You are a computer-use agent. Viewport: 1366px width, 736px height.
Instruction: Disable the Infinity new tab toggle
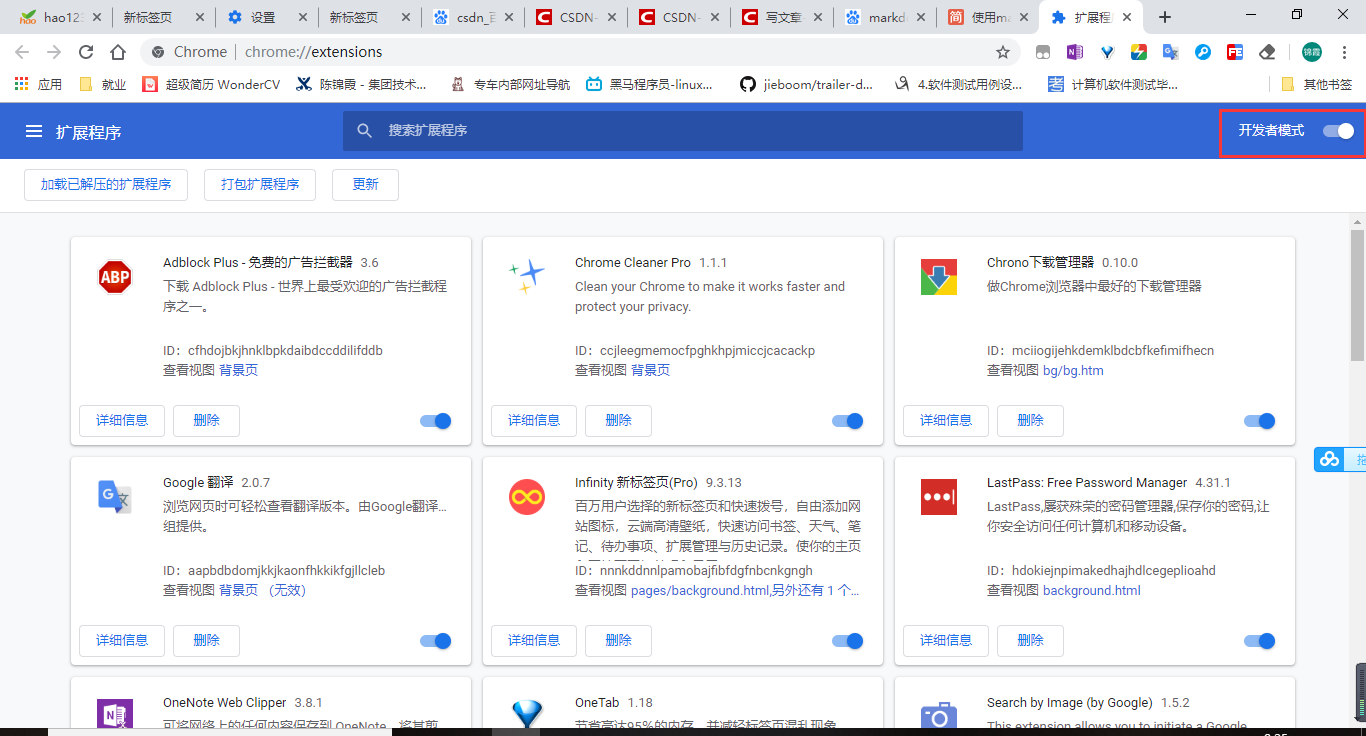click(848, 641)
